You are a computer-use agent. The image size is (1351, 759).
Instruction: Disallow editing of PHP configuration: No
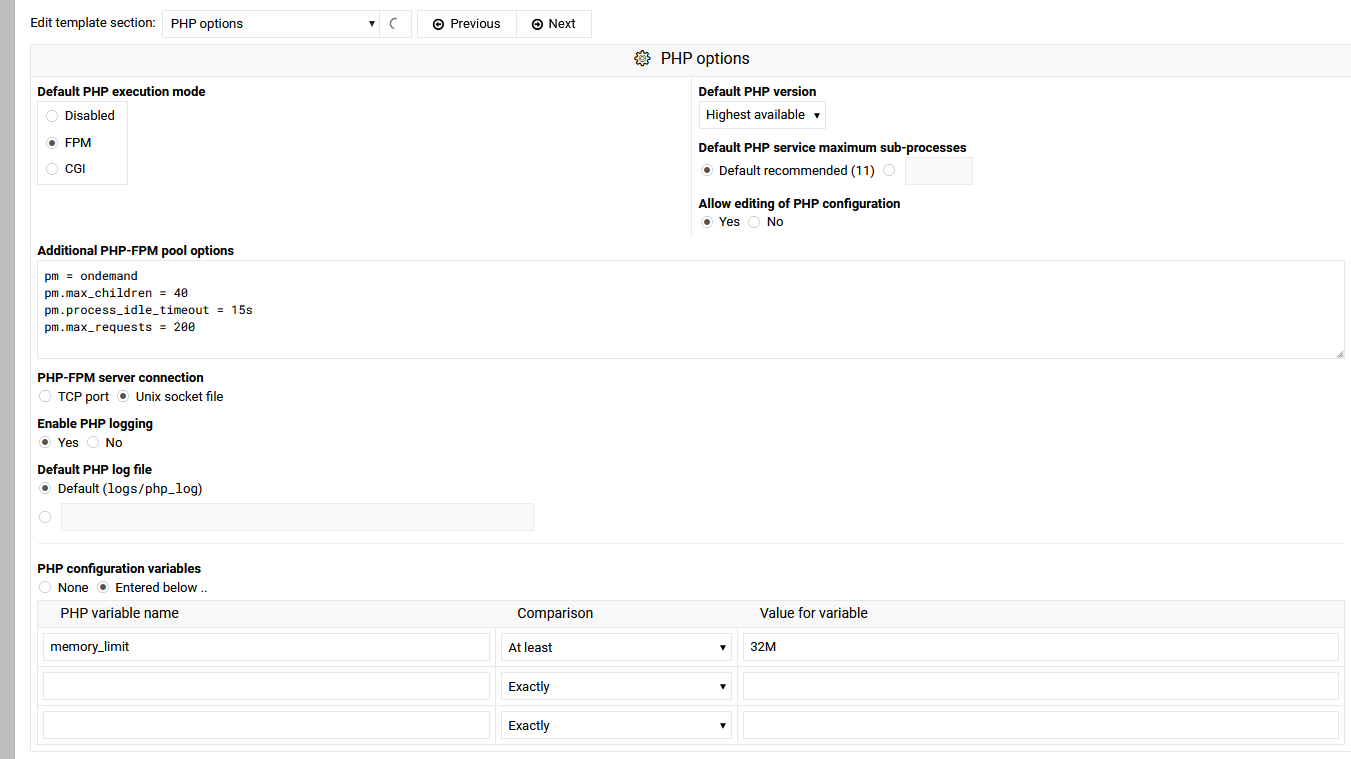[x=754, y=222]
